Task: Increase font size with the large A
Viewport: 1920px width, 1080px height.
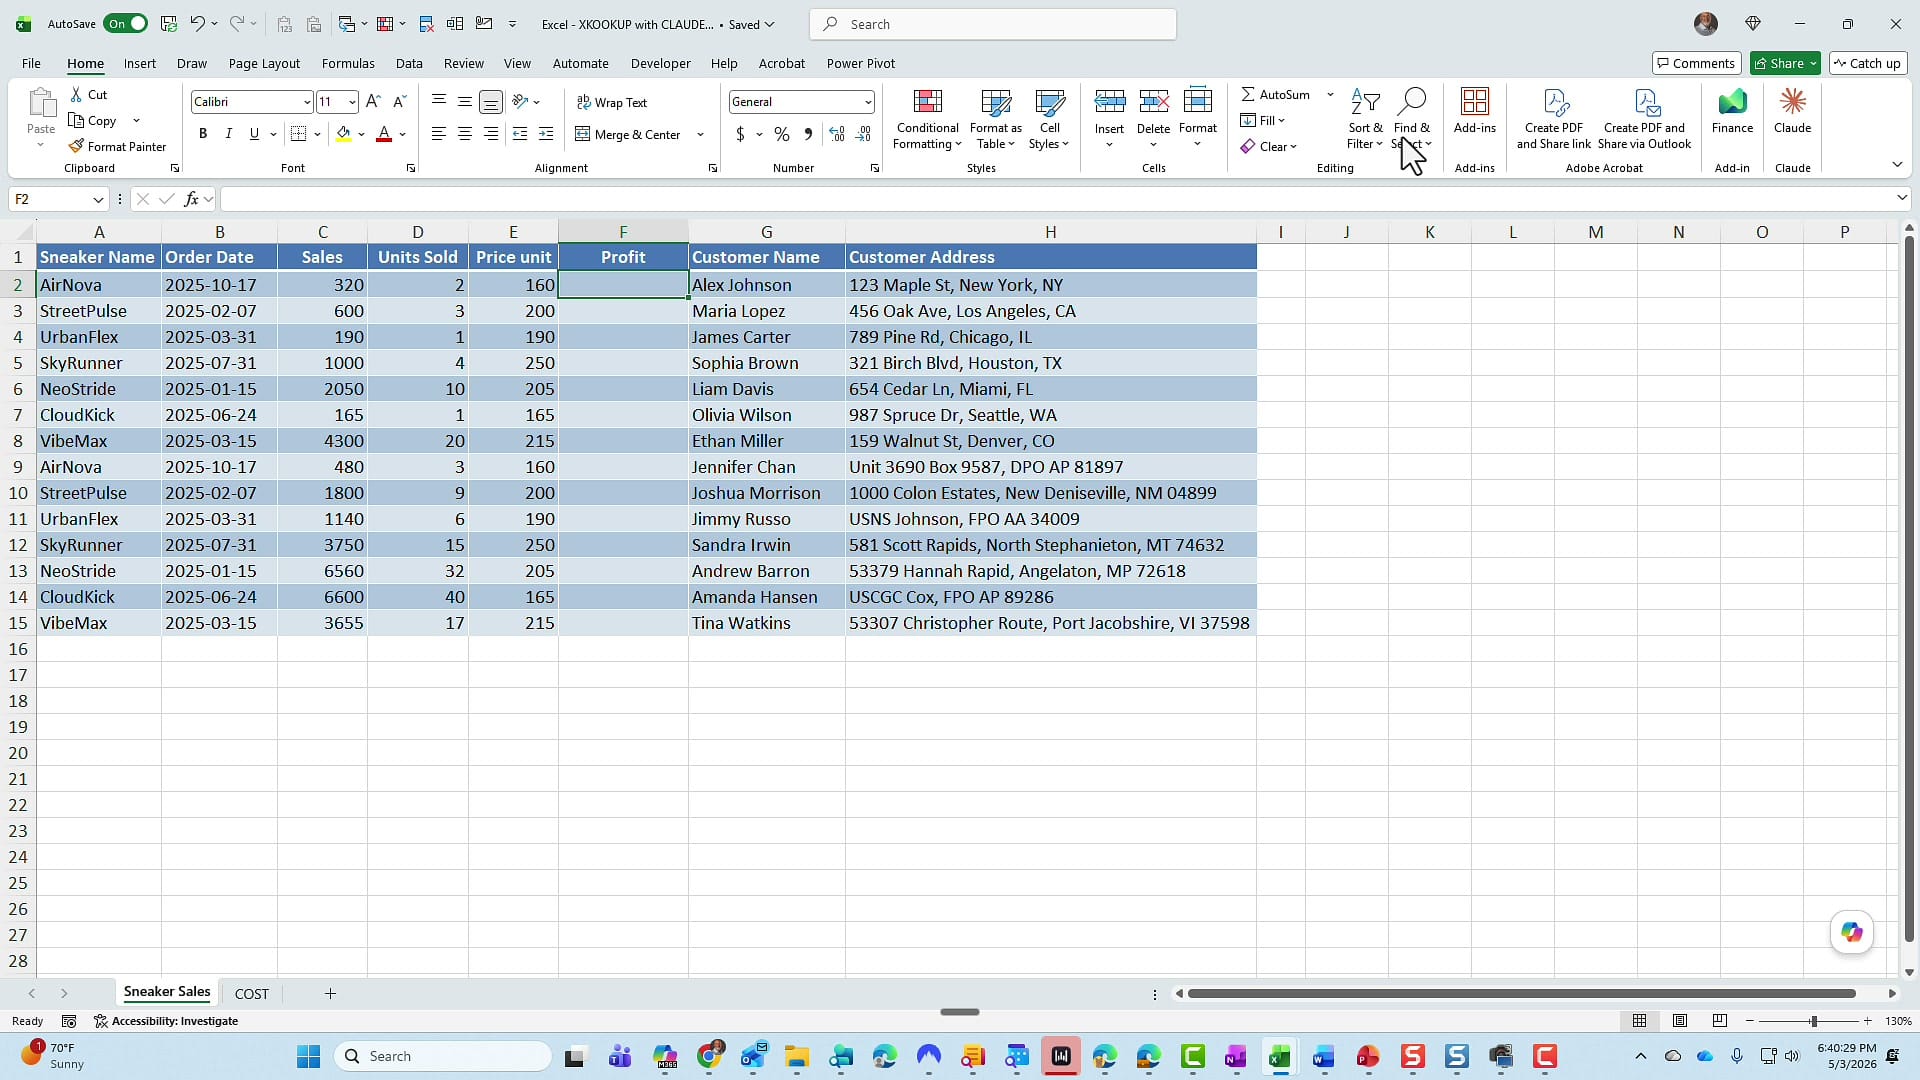Action: click(373, 101)
